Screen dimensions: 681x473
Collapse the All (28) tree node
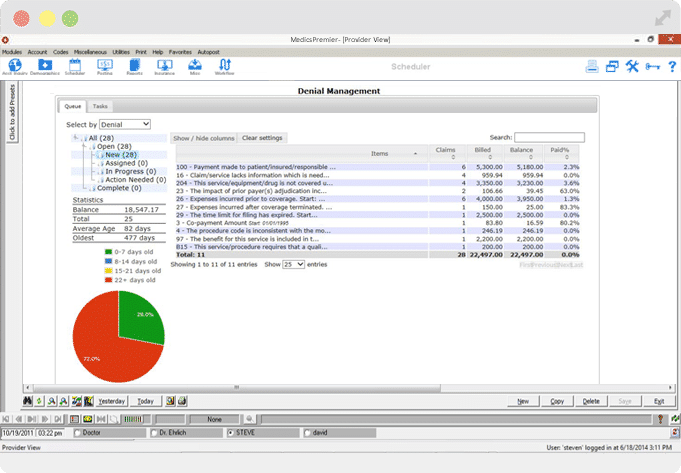click(76, 138)
